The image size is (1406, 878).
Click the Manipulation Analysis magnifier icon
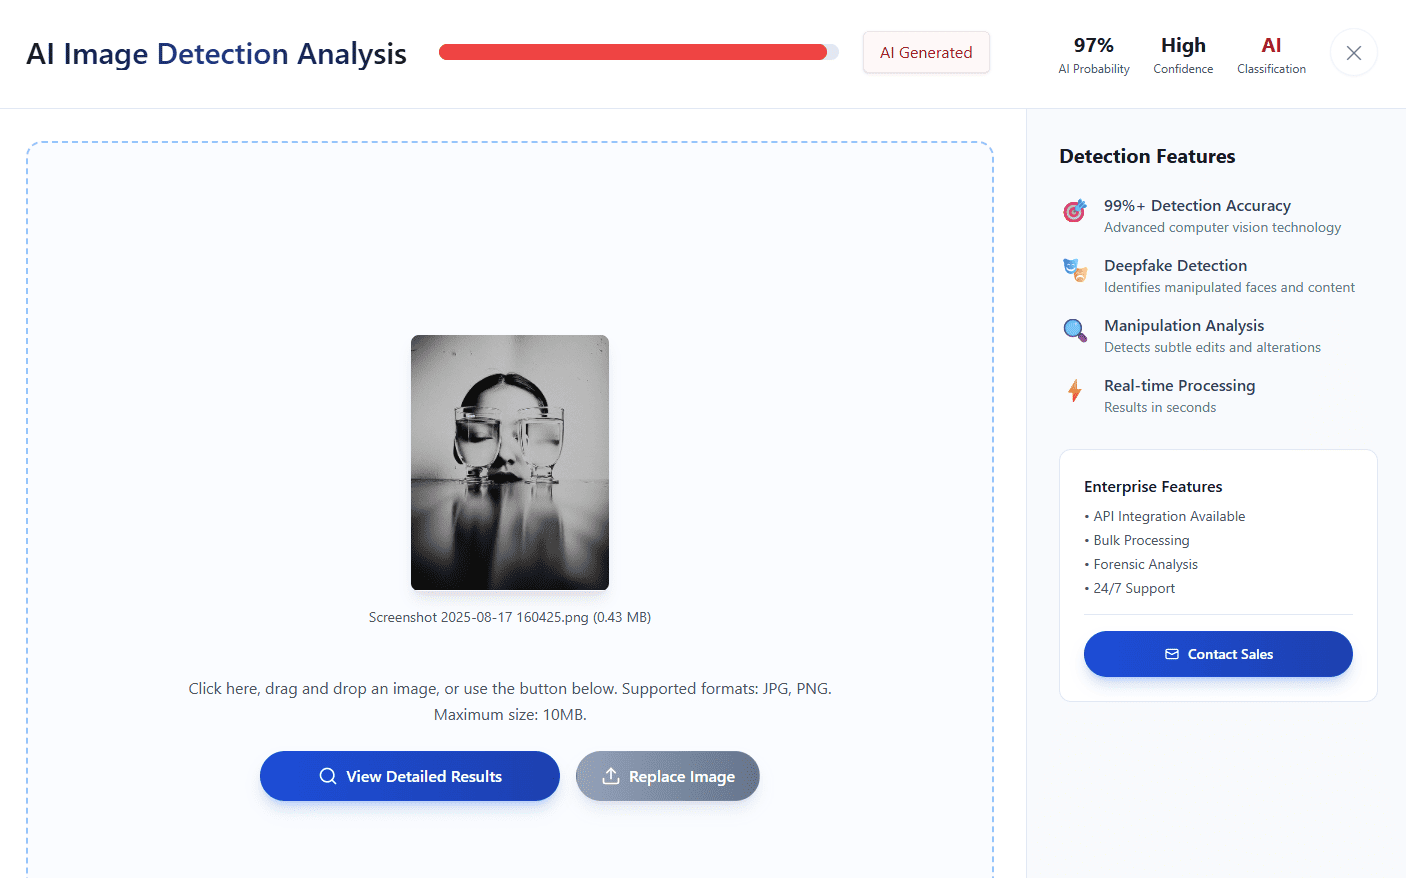tap(1075, 330)
